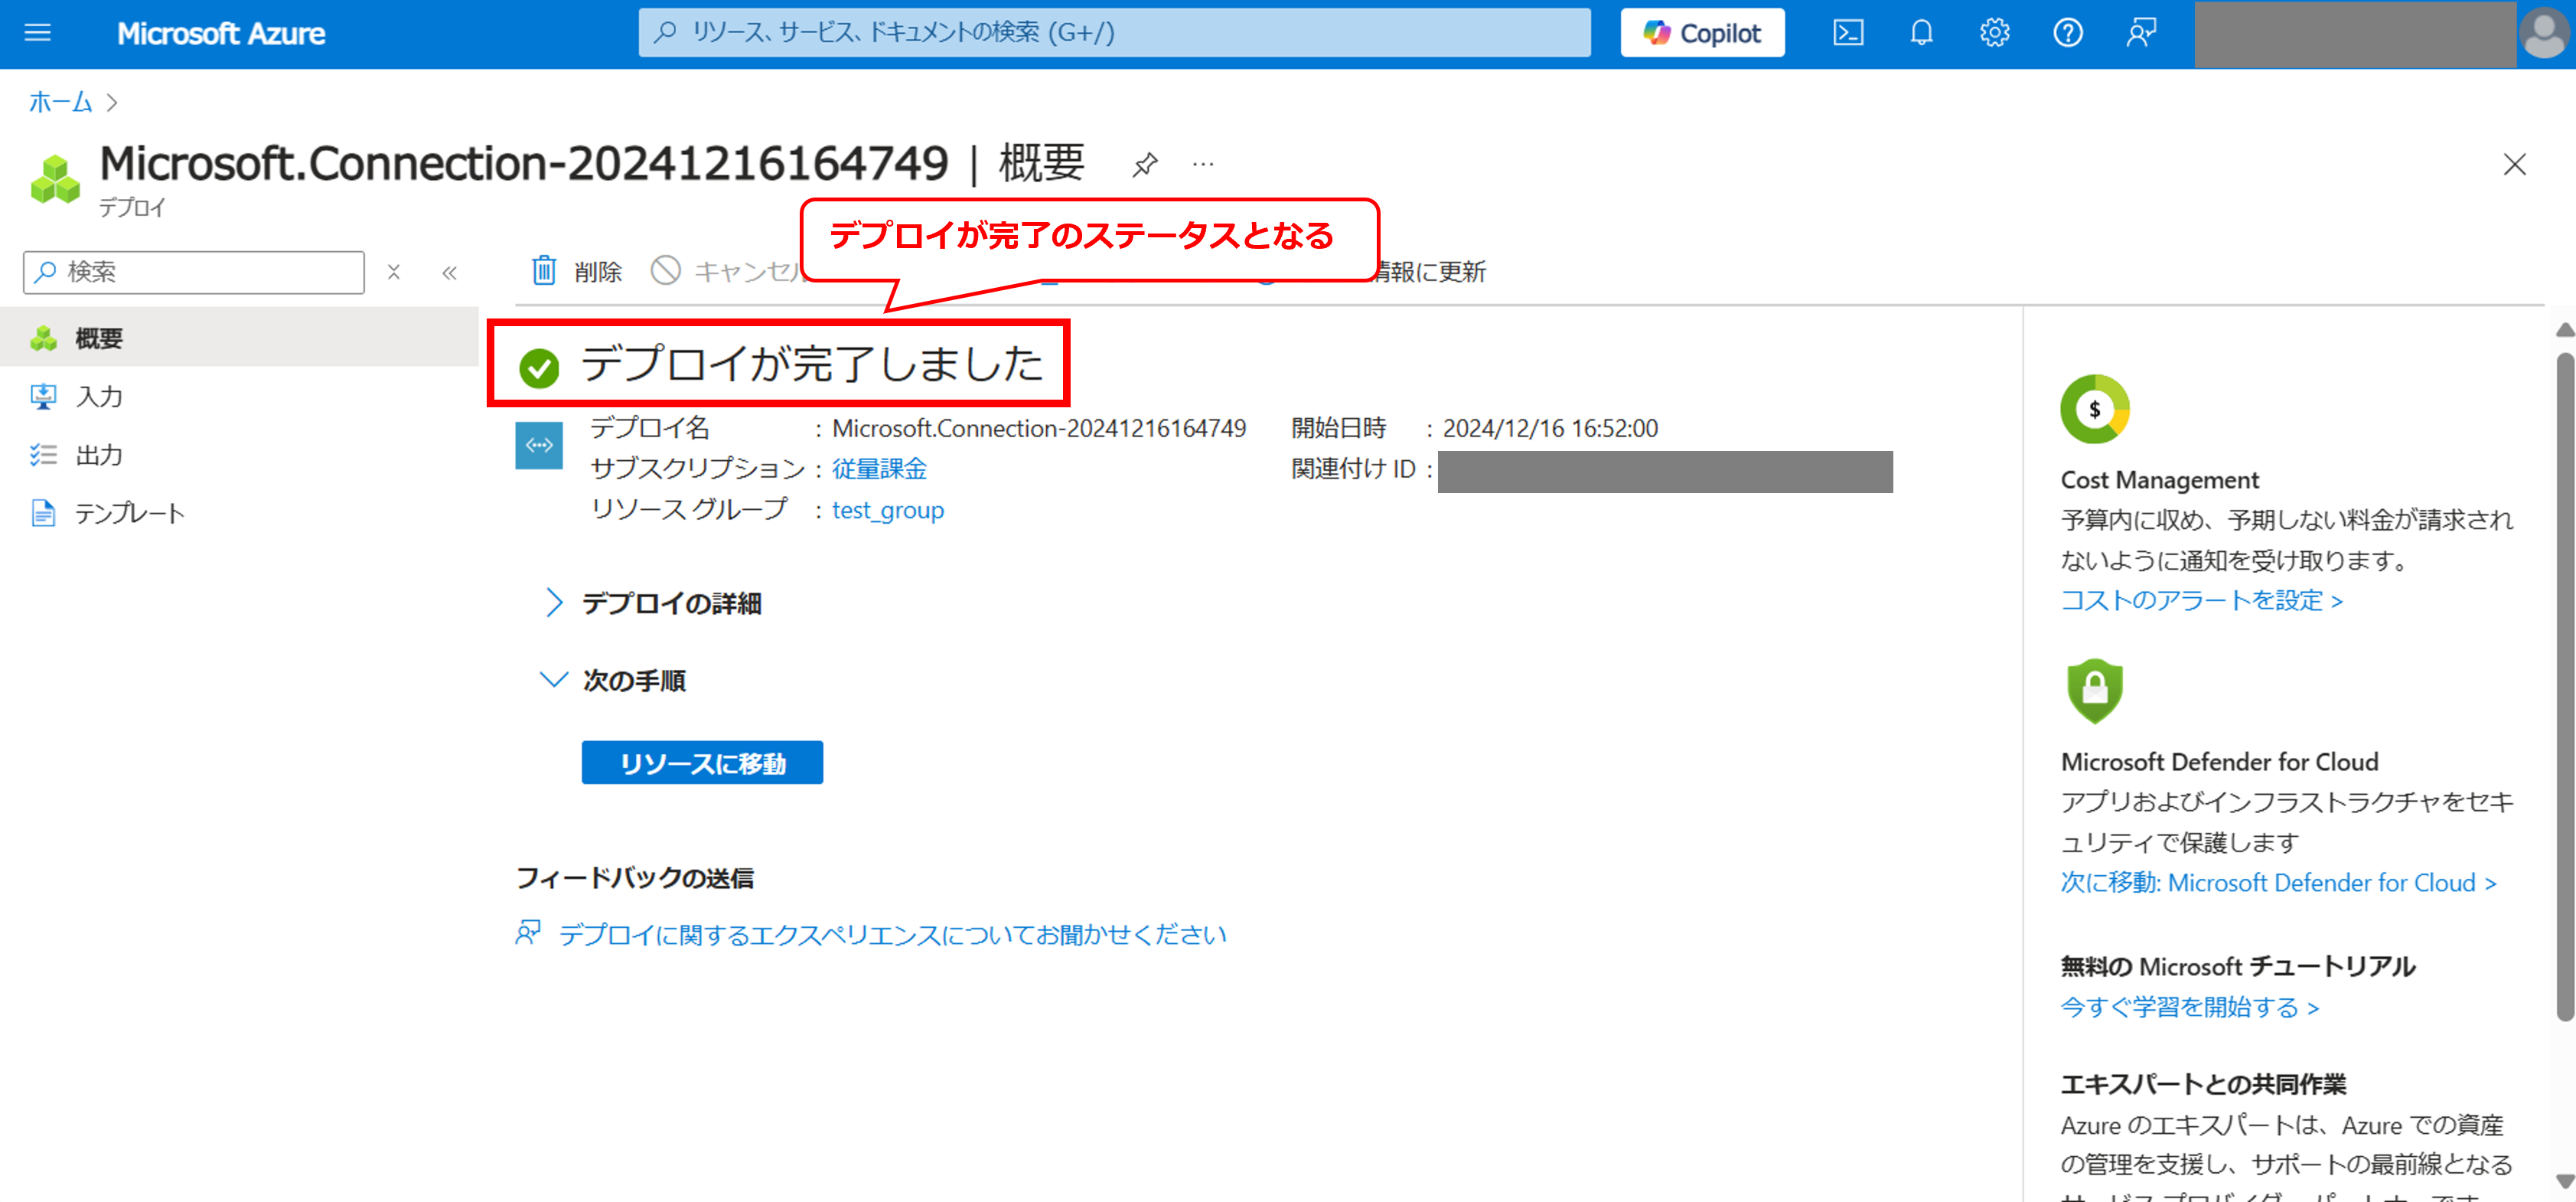Screen dimensions: 2576x1202
Task: Open コストのアラートを設定 link
Action: click(2201, 600)
